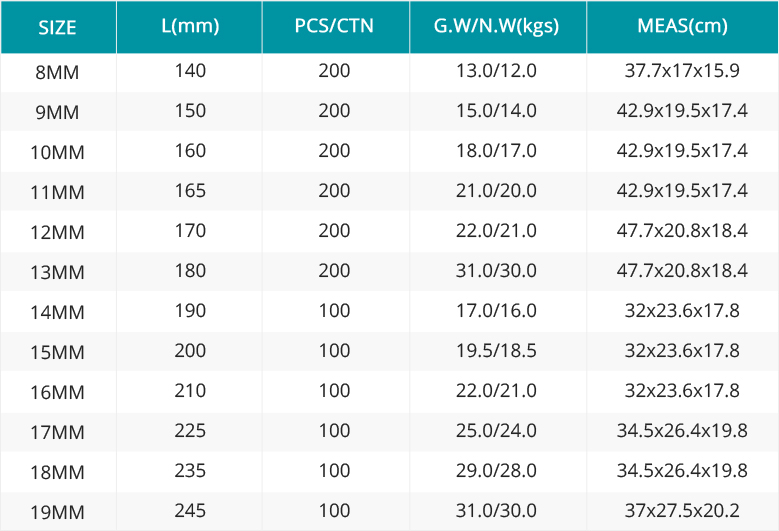This screenshot has height=531, width=779.
Task: Select length value 245
Action: 189,511
